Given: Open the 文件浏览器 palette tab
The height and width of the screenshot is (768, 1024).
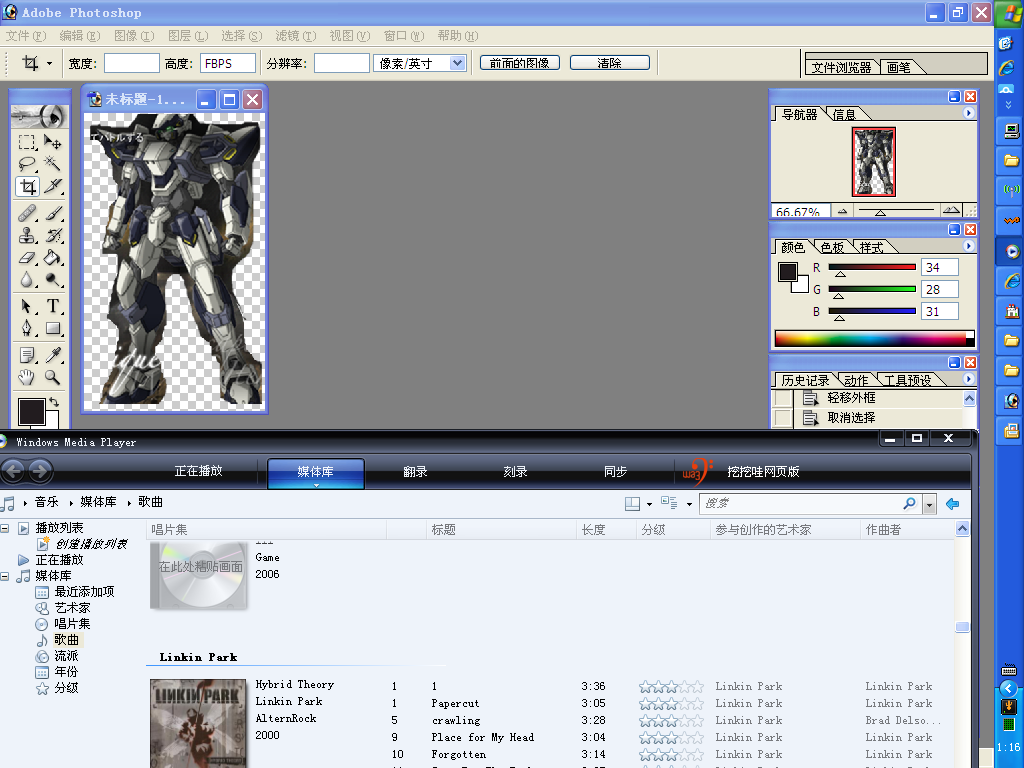Looking at the screenshot, I should pyautogui.click(x=842, y=67).
